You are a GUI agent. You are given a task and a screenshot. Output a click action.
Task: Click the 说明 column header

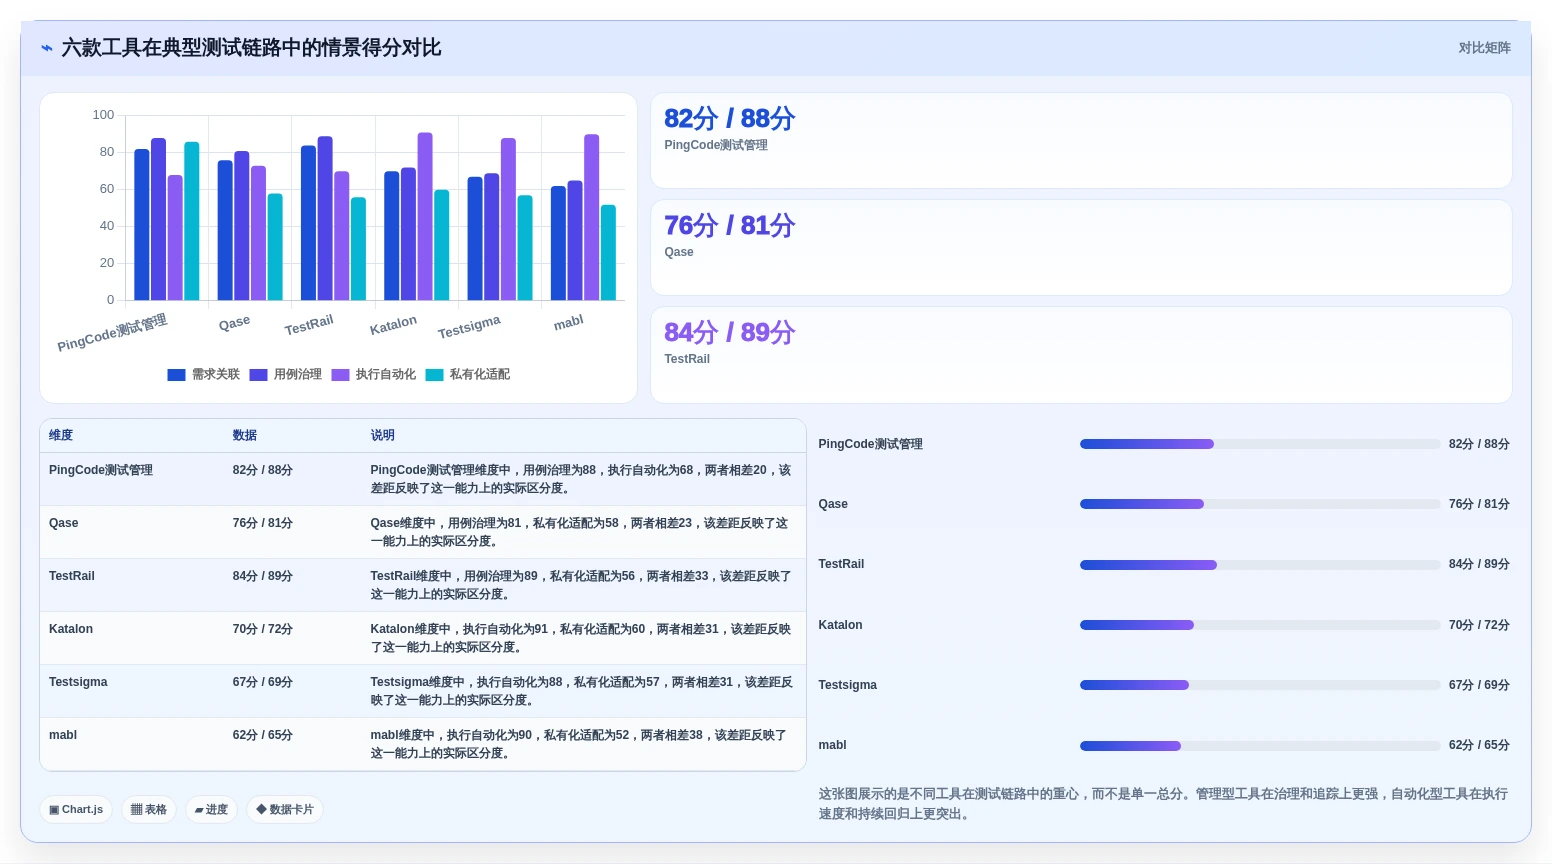383,435
